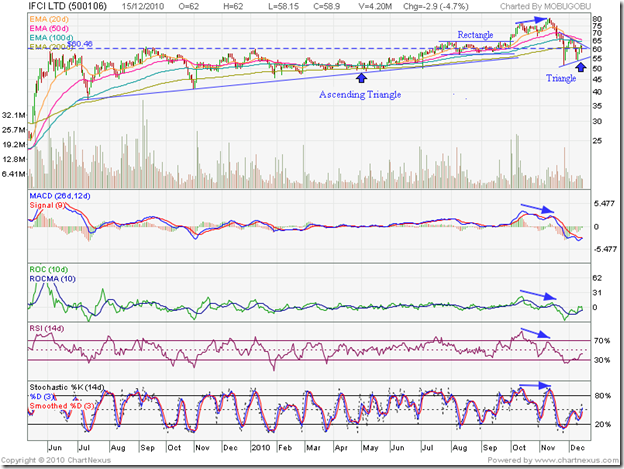The width and height of the screenshot is (624, 469).
Task: Click the ROCMA (10) legend label
Action: point(53,278)
